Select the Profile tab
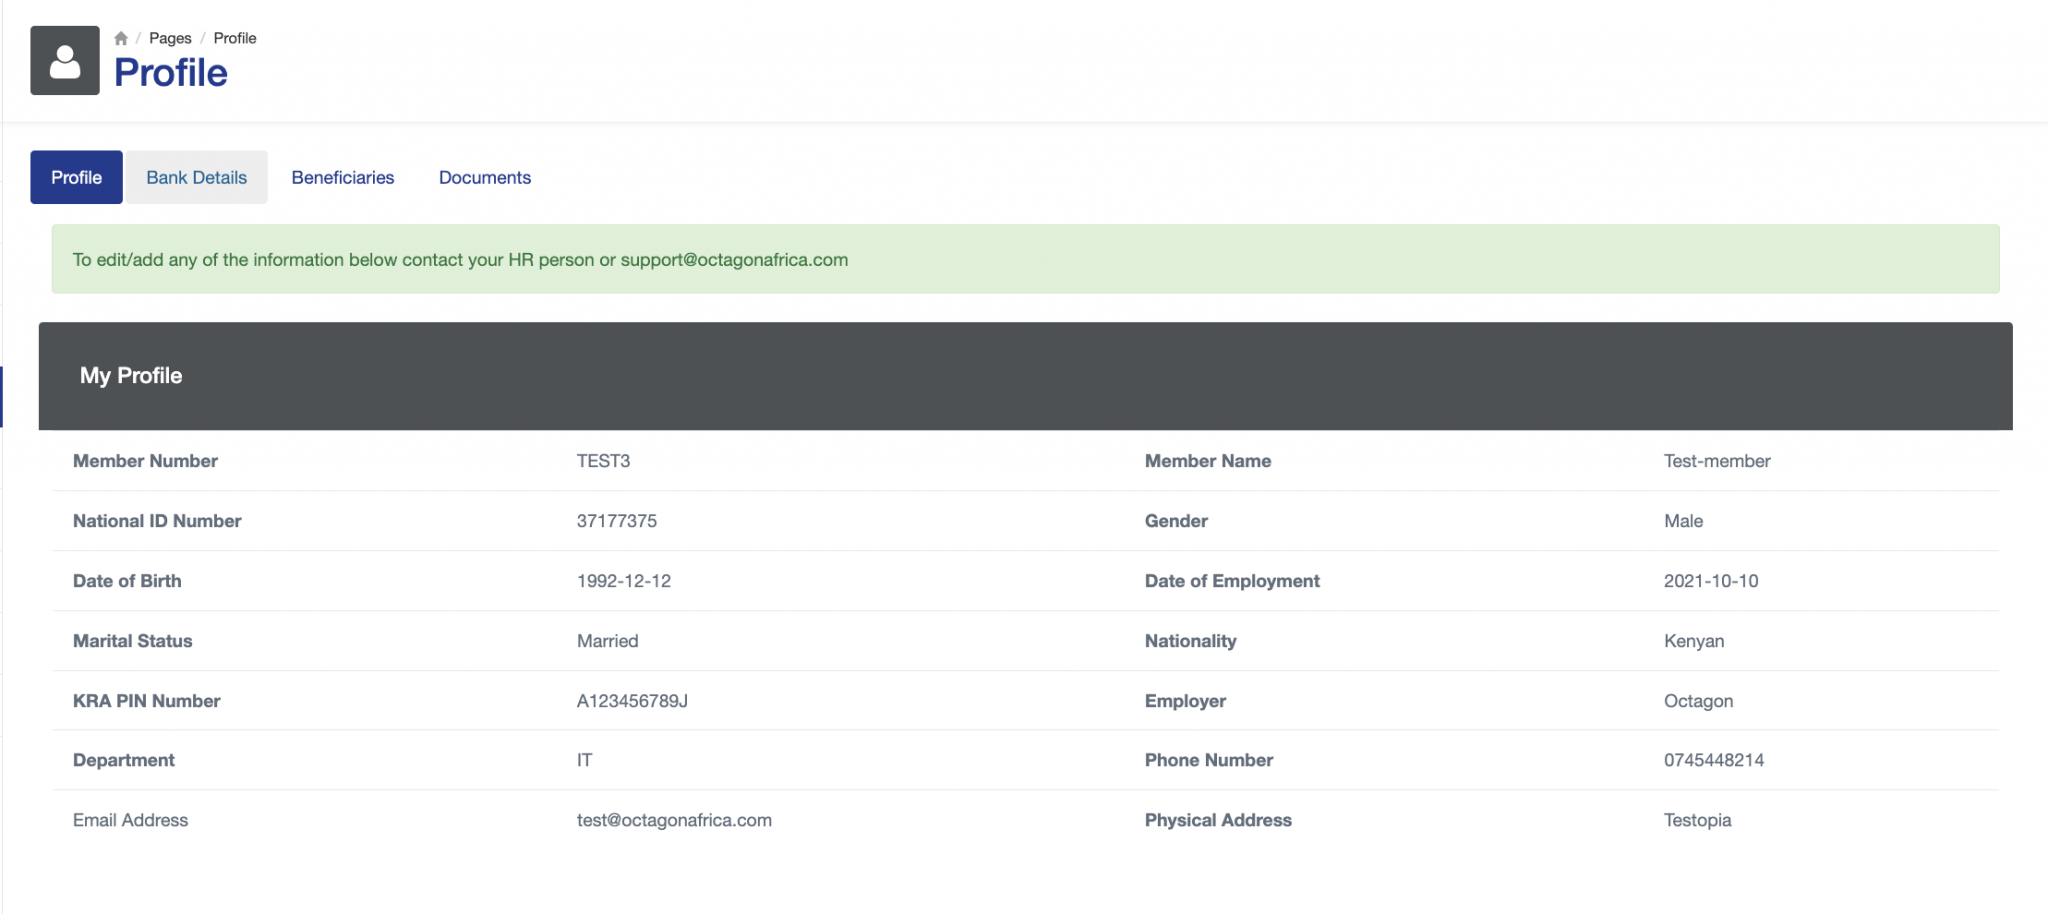Image resolution: width=2048 pixels, height=914 pixels. (76, 177)
